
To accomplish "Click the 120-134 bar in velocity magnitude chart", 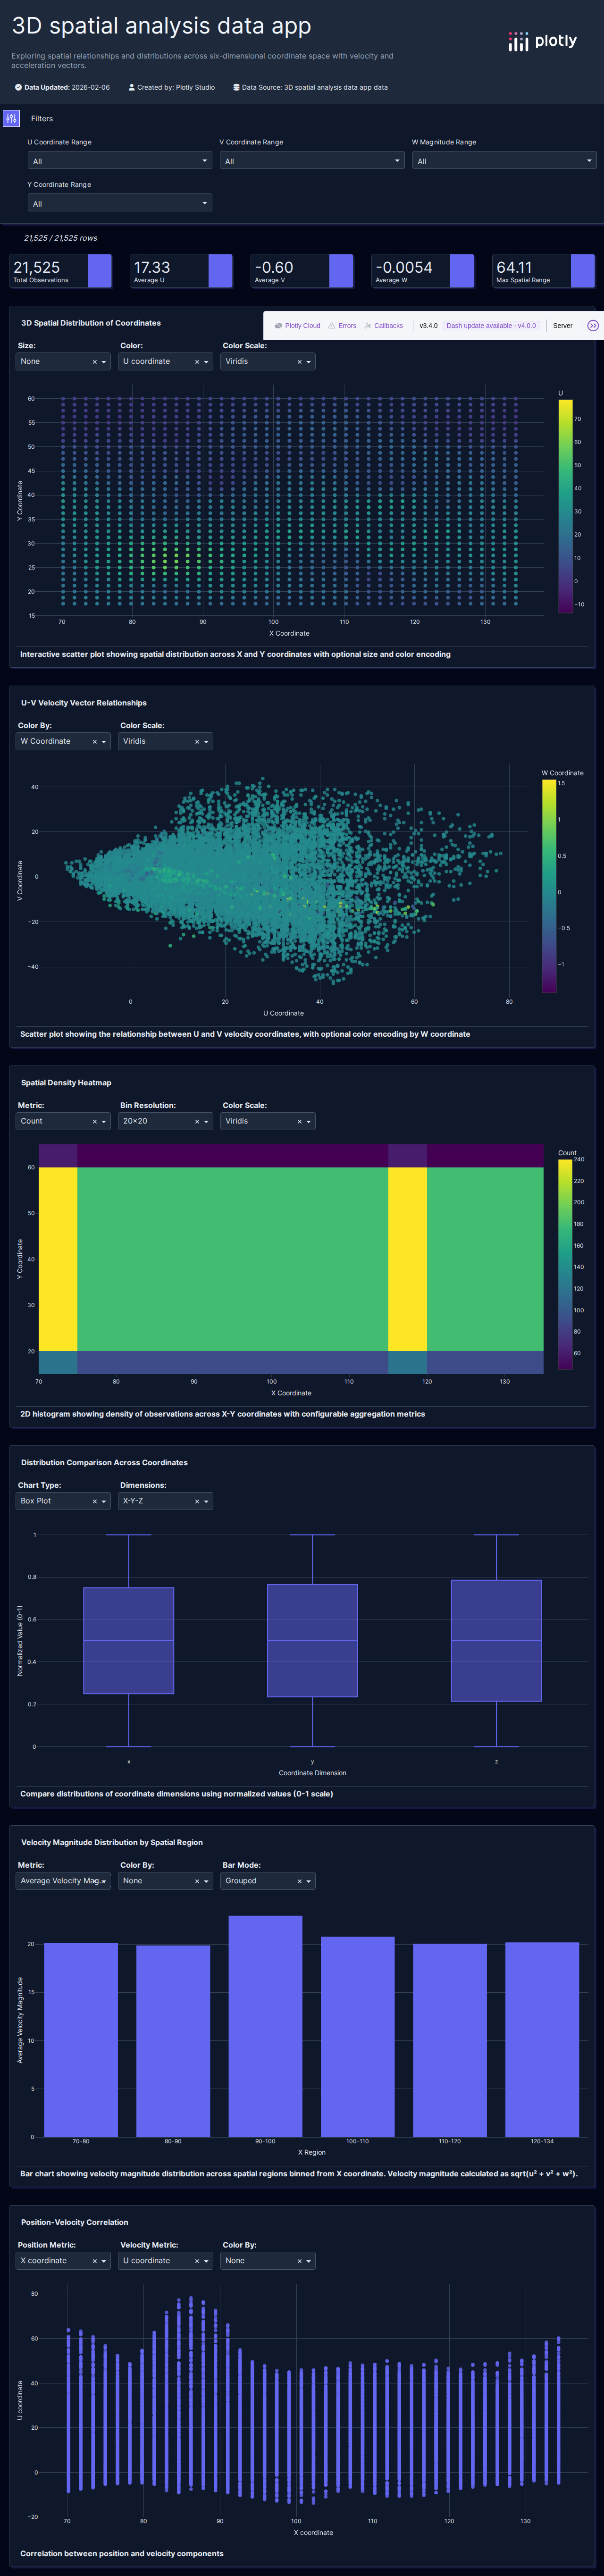I will tap(542, 2040).
